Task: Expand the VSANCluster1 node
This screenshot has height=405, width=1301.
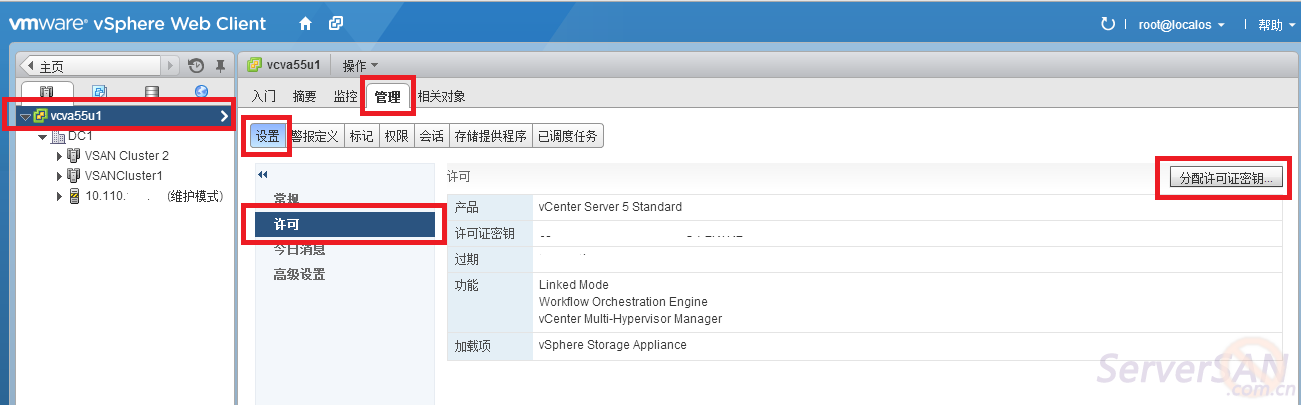Action: pyautogui.click(x=59, y=176)
